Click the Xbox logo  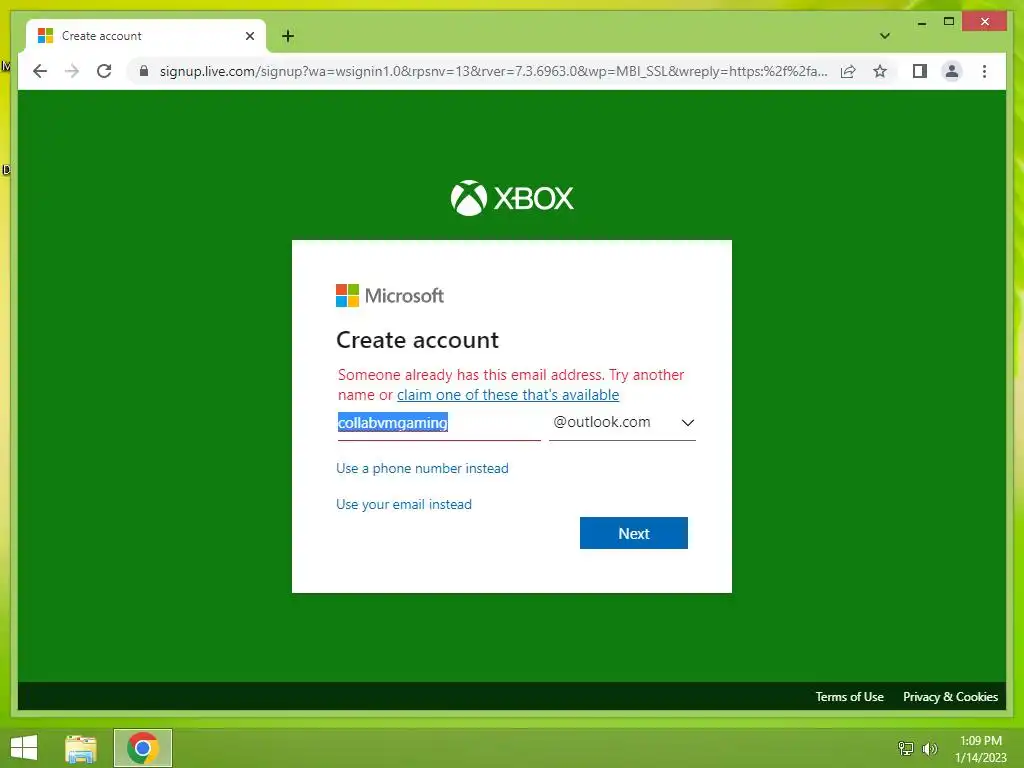512,198
